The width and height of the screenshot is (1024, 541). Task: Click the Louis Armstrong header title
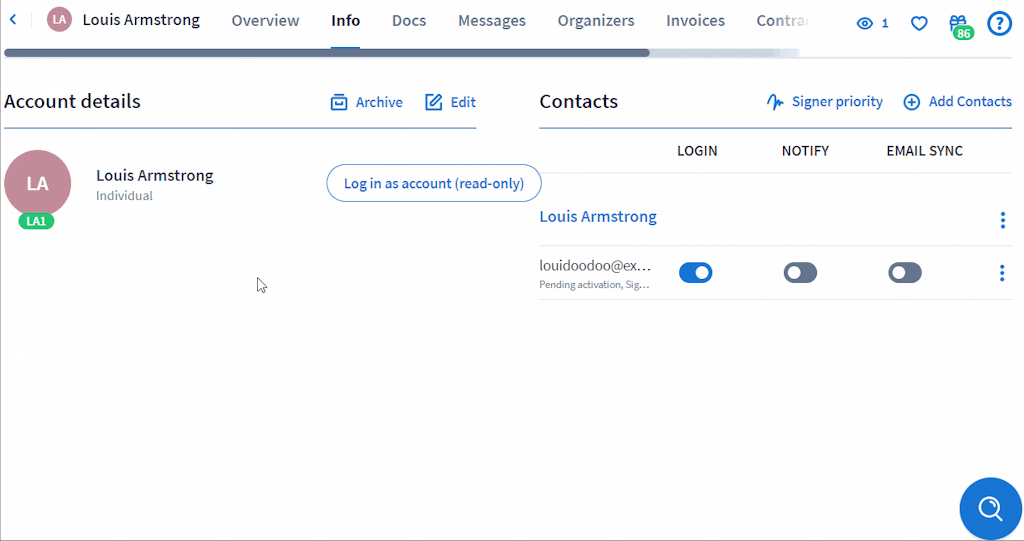[x=141, y=20]
